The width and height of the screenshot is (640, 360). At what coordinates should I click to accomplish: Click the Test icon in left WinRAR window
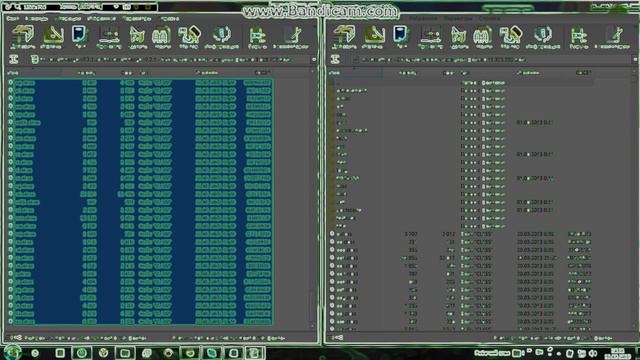(80, 36)
